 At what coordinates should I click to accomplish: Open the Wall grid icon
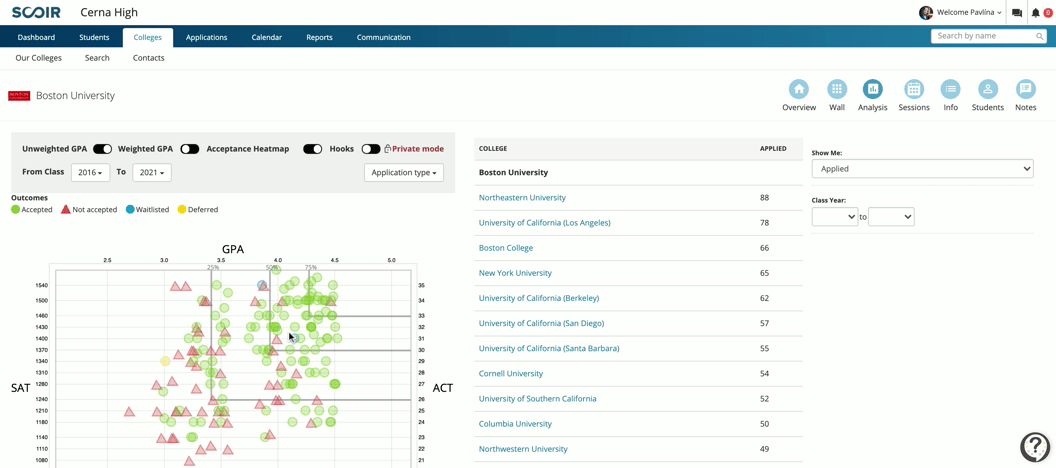tap(836, 89)
